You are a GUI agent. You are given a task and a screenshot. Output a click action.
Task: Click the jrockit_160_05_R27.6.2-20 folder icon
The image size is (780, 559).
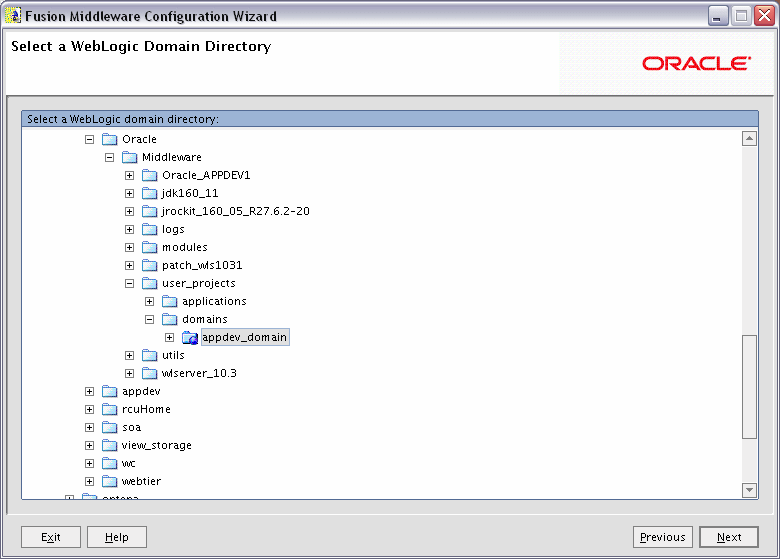[149, 211]
